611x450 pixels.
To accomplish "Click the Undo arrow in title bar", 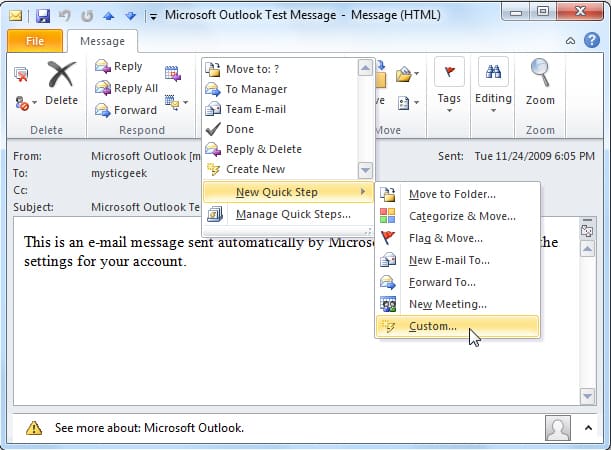I will pos(65,16).
